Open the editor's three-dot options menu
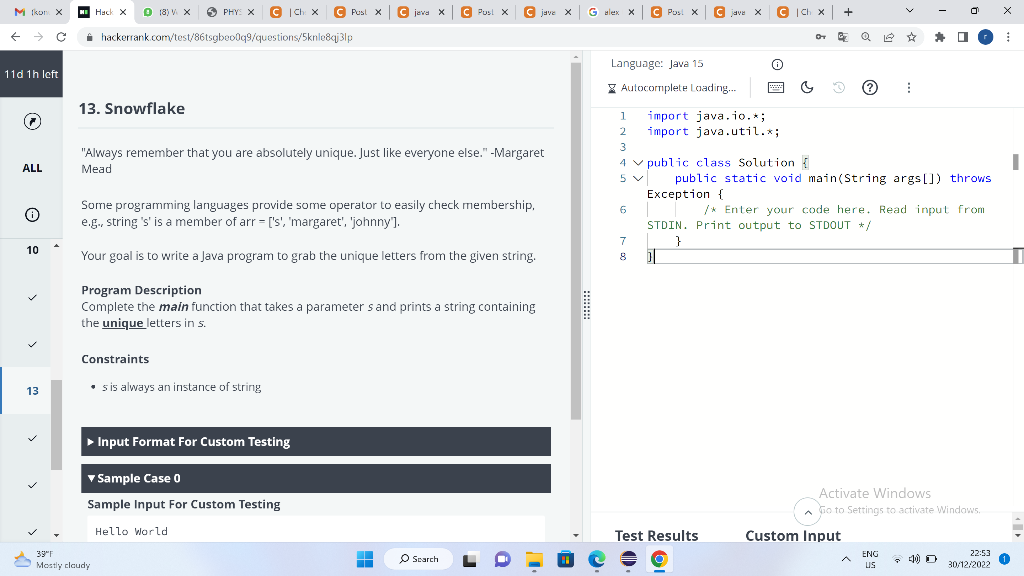 point(908,87)
